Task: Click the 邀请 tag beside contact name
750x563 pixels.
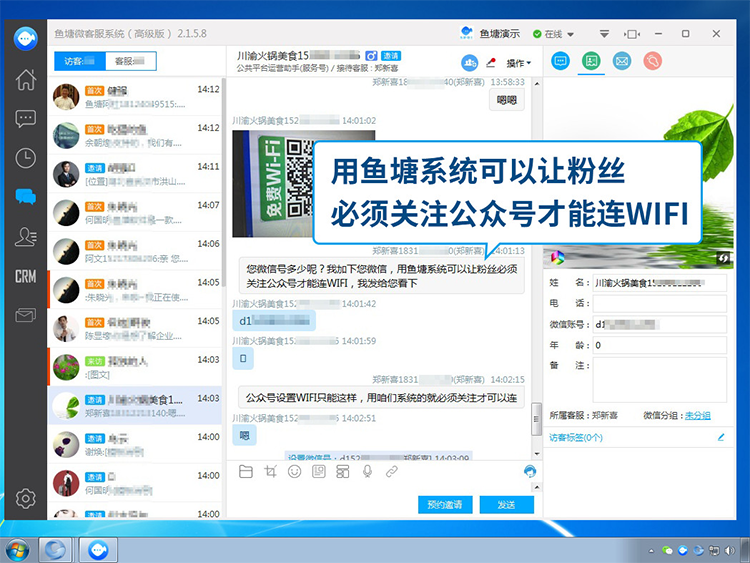Action: pos(391,56)
